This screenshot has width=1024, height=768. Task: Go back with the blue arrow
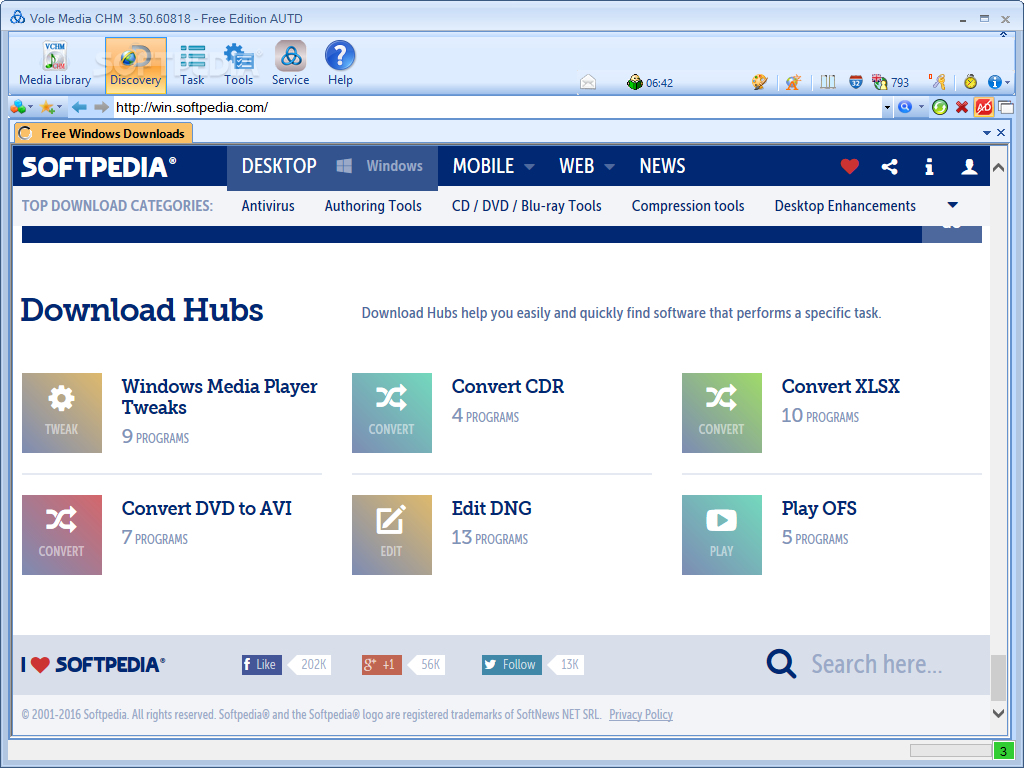pos(79,107)
